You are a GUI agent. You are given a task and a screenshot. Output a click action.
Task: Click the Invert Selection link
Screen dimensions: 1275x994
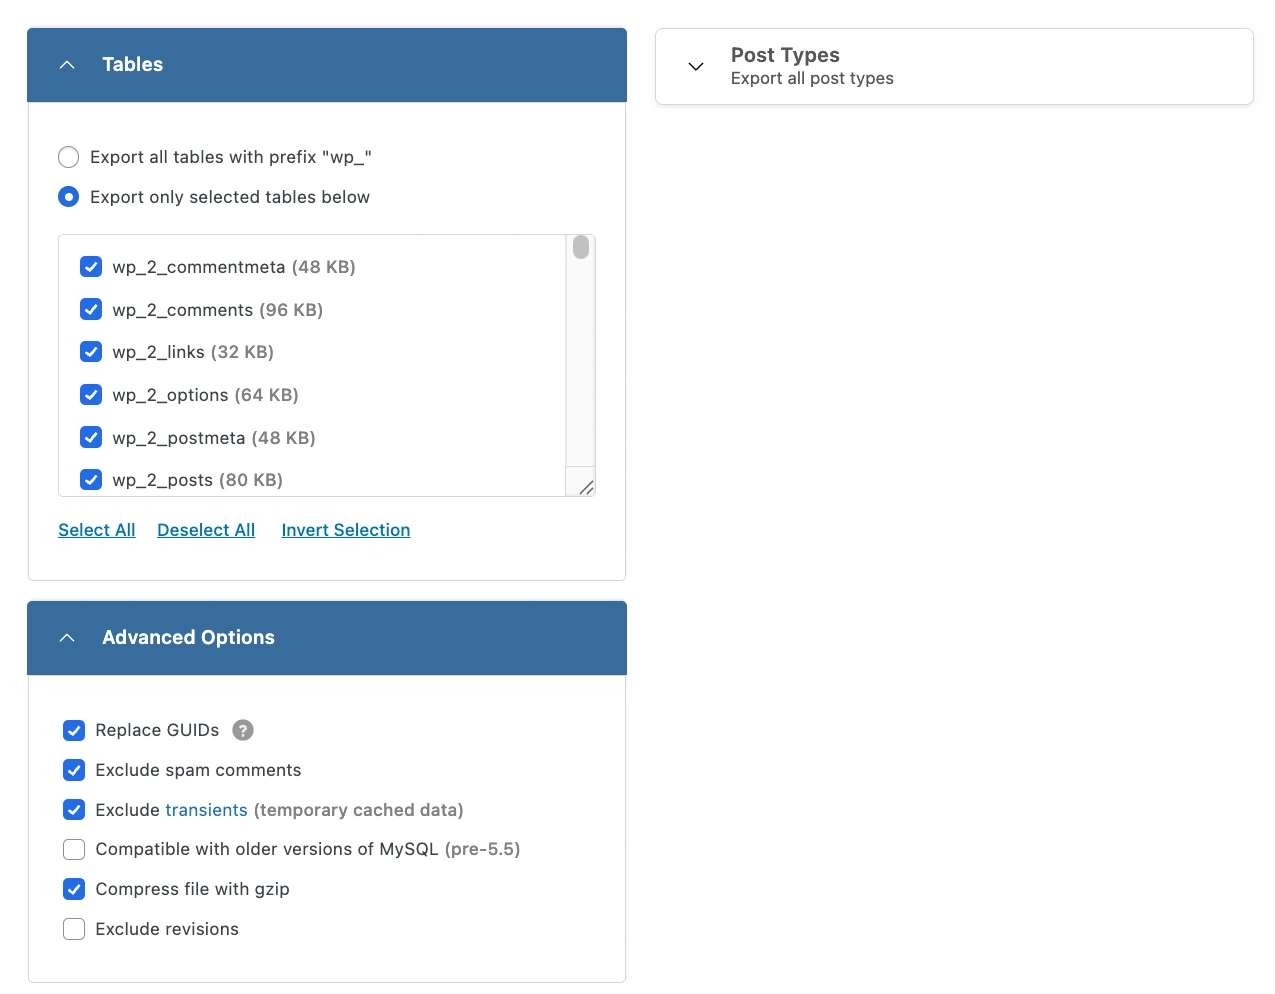click(346, 530)
